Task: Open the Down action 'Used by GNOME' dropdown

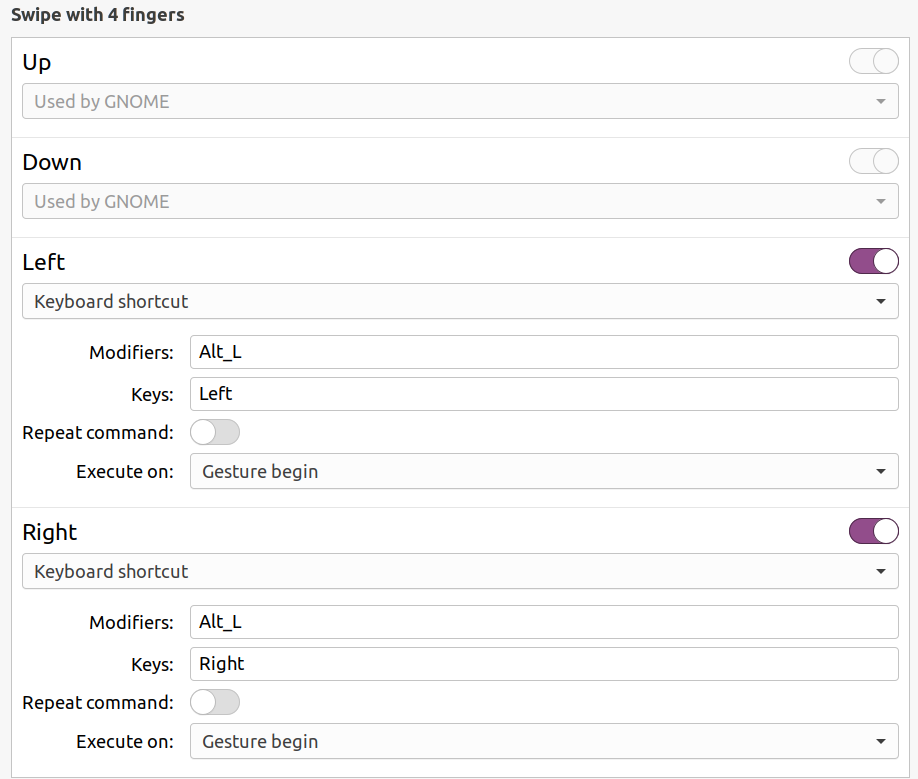Action: [x=460, y=201]
